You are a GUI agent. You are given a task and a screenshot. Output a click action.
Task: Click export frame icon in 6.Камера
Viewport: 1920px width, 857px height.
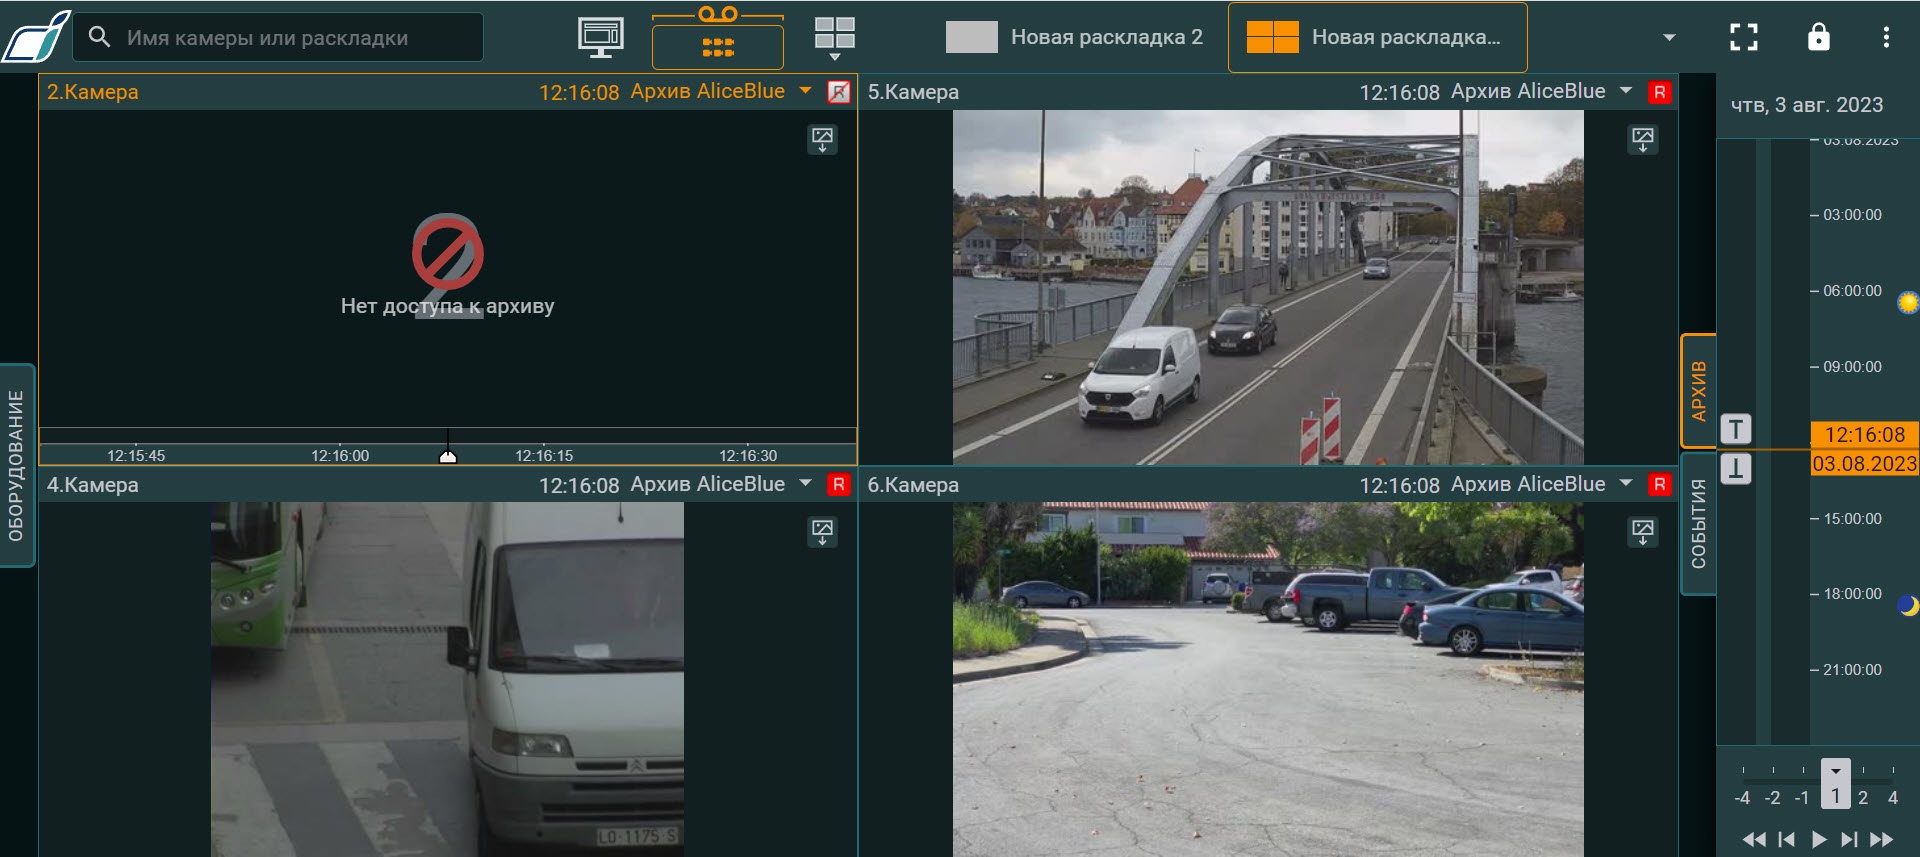(x=1642, y=532)
